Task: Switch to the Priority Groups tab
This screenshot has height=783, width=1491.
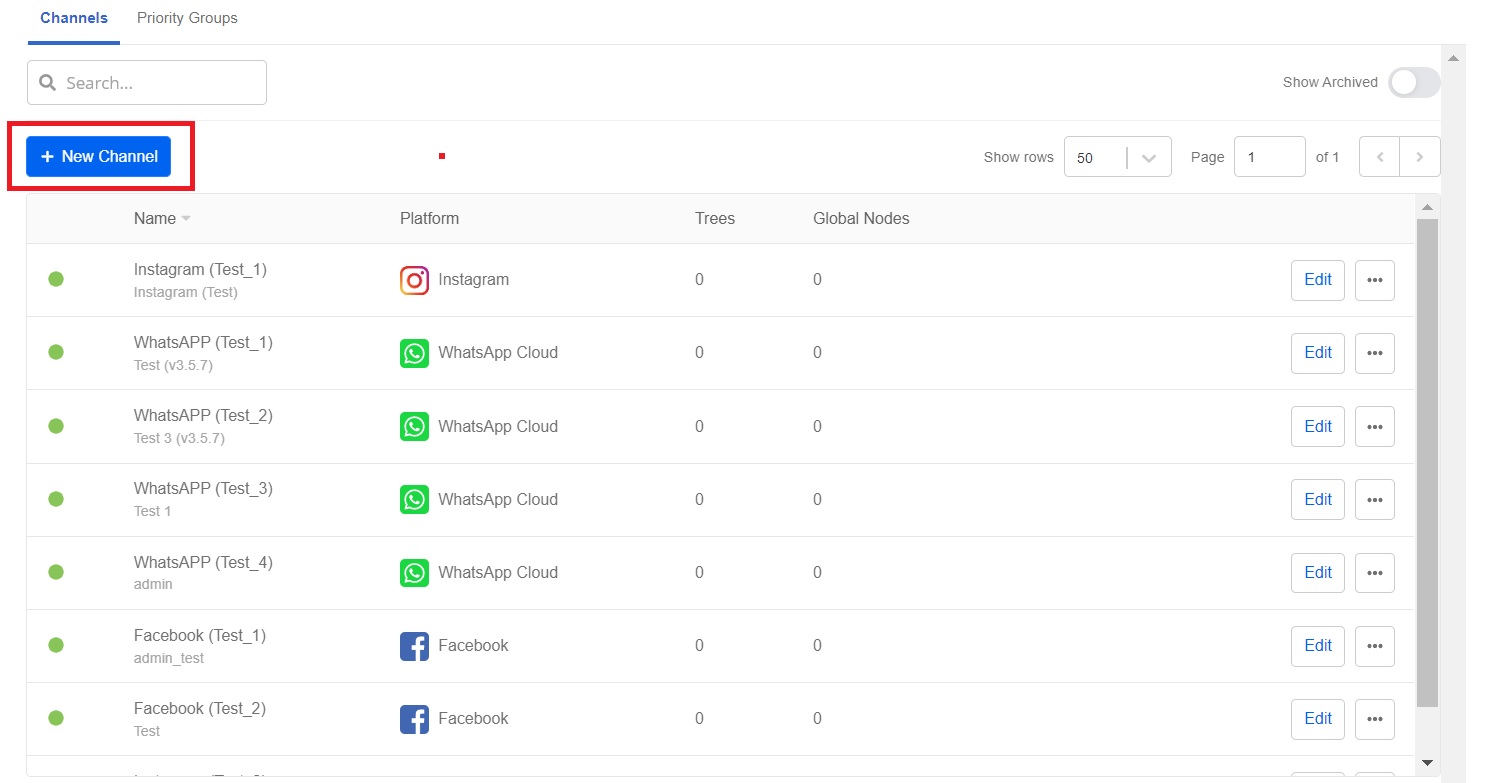Action: pyautogui.click(x=187, y=18)
